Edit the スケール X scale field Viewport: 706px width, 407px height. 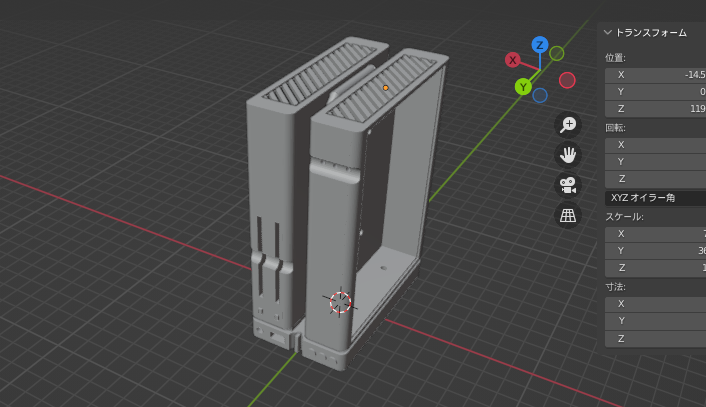coord(656,234)
